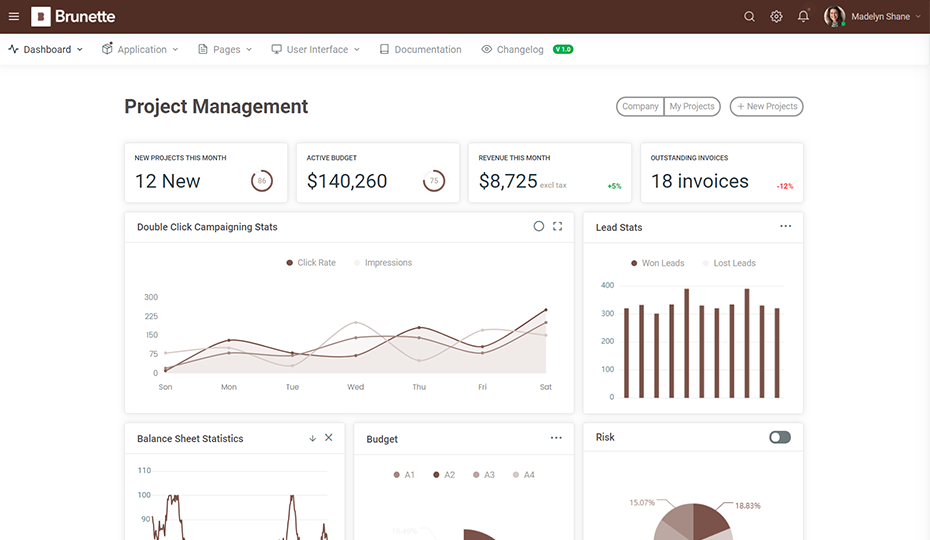Open the Application menu

(140, 49)
